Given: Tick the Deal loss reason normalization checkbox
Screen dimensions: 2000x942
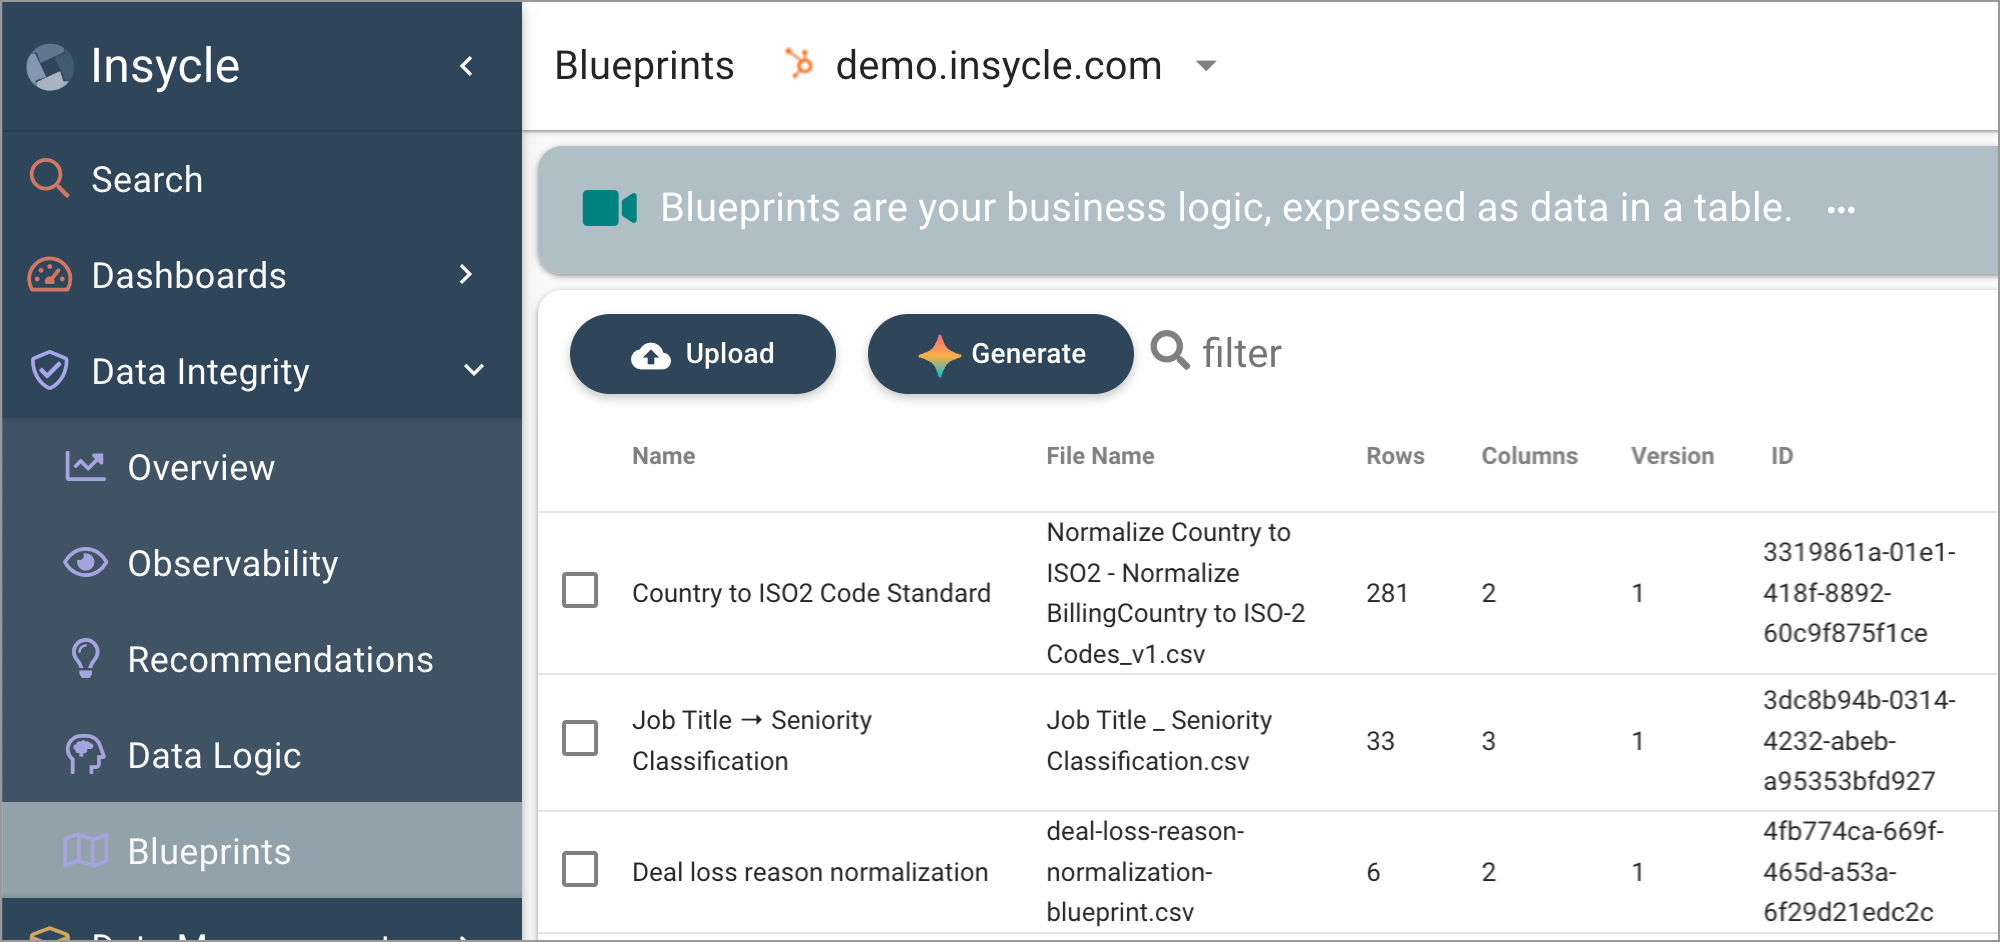Looking at the screenshot, I should (580, 870).
